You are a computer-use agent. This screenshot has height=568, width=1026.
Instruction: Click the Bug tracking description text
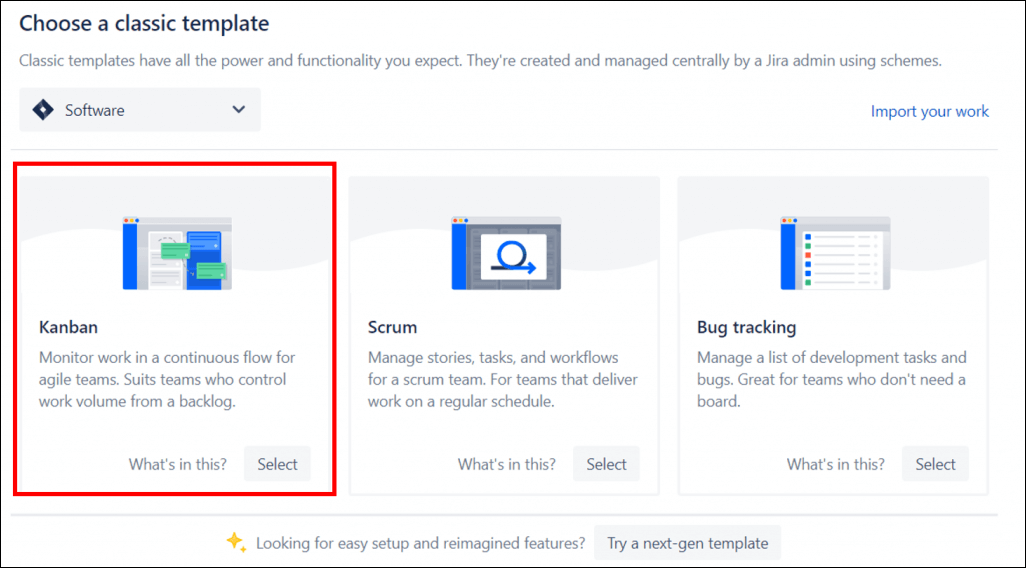[x=831, y=380]
